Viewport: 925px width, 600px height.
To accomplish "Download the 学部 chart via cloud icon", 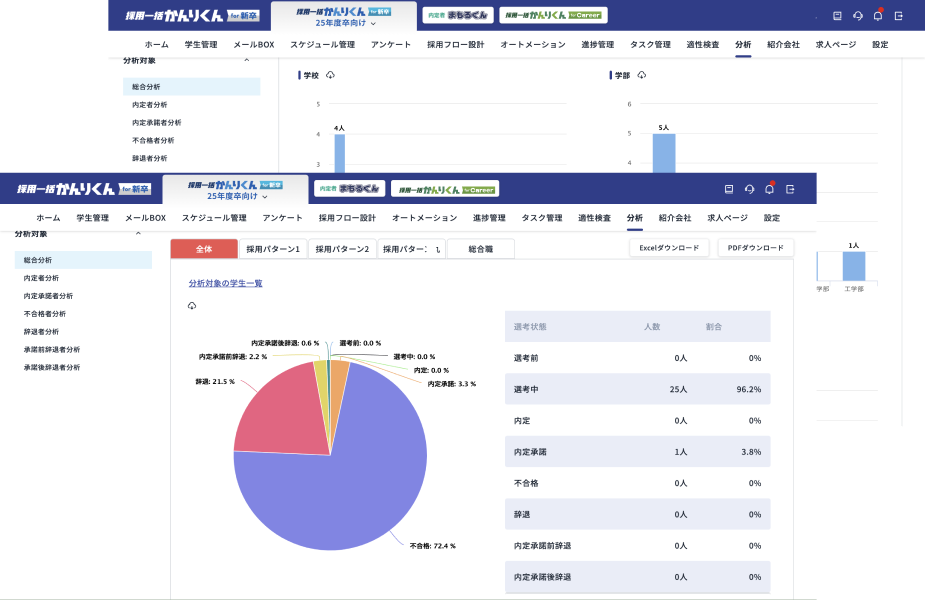I will point(642,75).
